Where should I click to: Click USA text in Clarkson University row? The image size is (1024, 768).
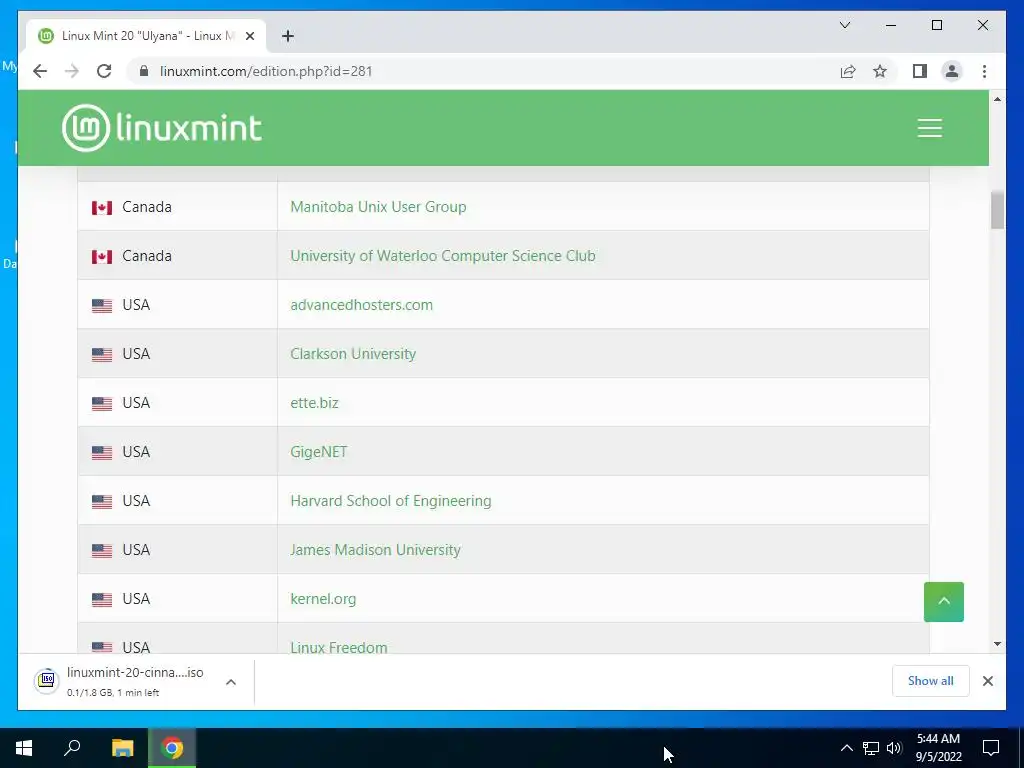136,354
